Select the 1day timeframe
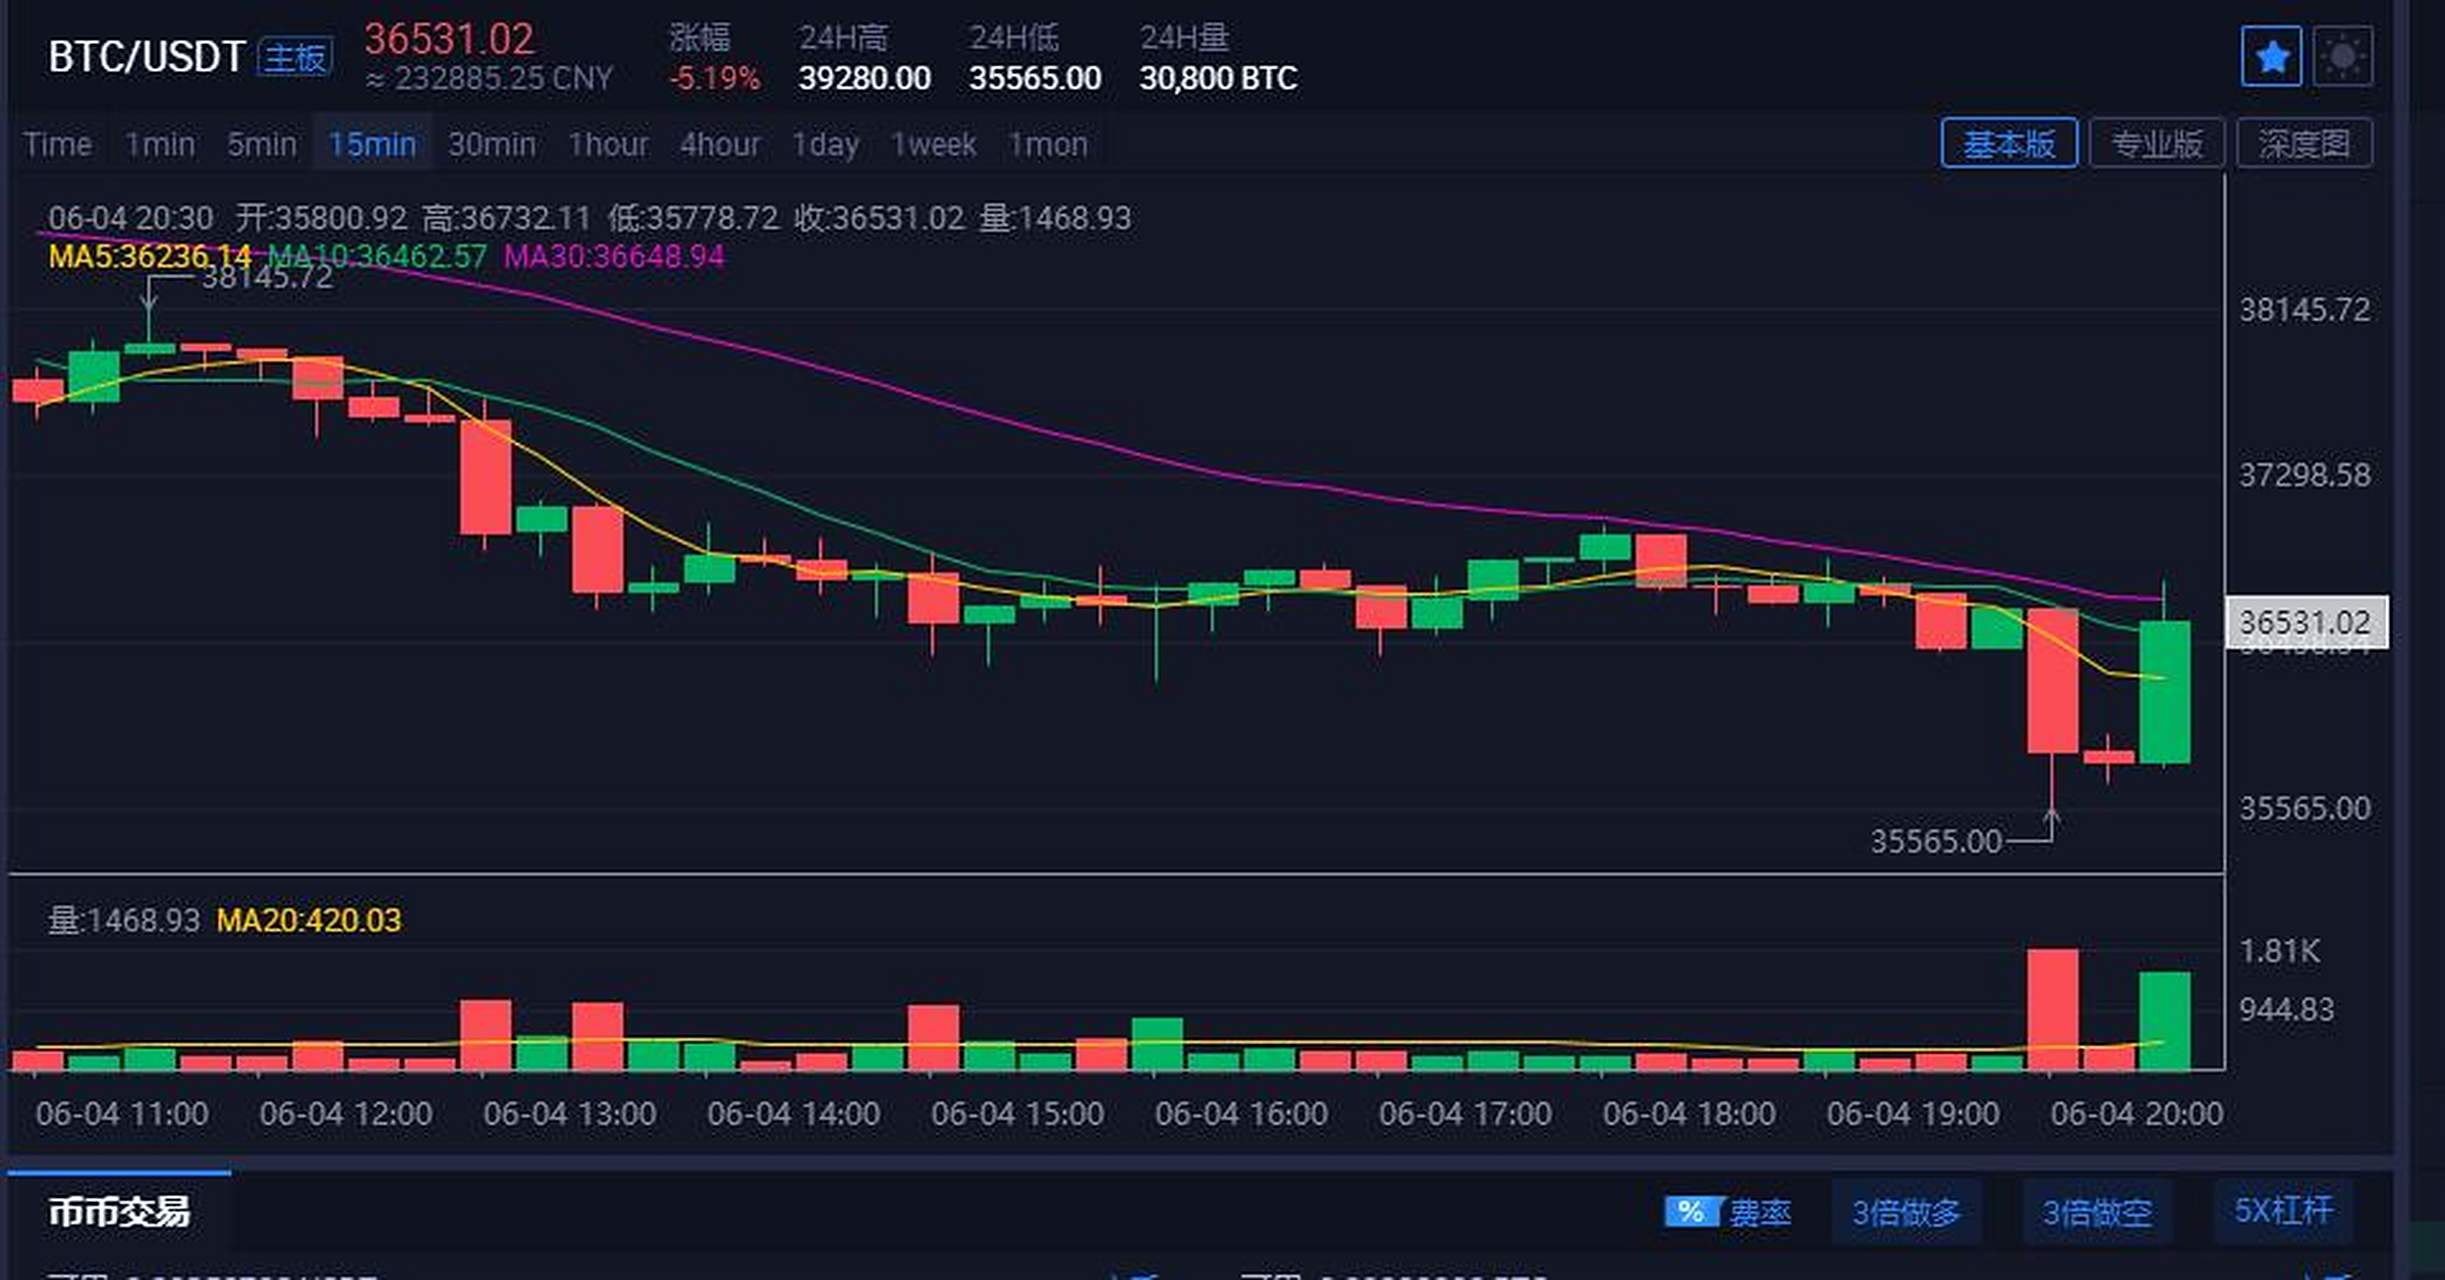The width and height of the screenshot is (2445, 1280). click(825, 144)
